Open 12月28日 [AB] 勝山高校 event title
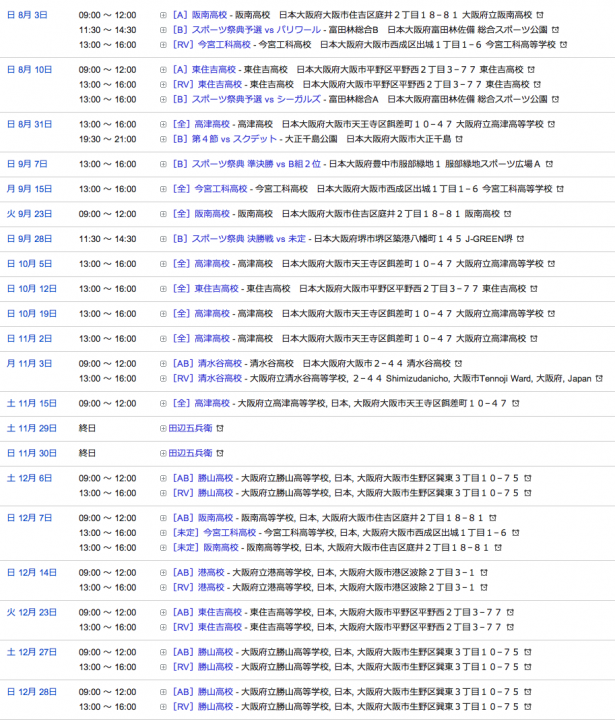Viewport: 615px width, 720px height. pos(203,692)
